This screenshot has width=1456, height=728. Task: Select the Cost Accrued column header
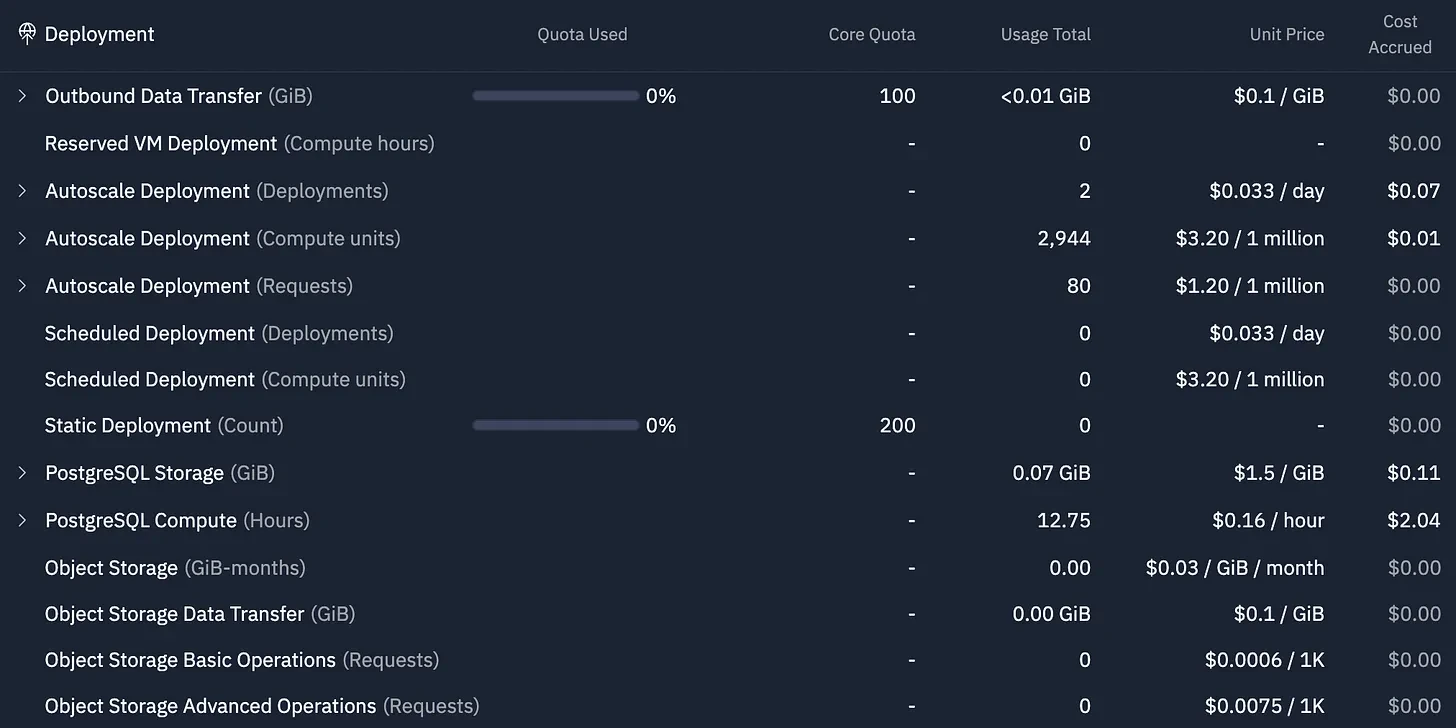point(1400,34)
